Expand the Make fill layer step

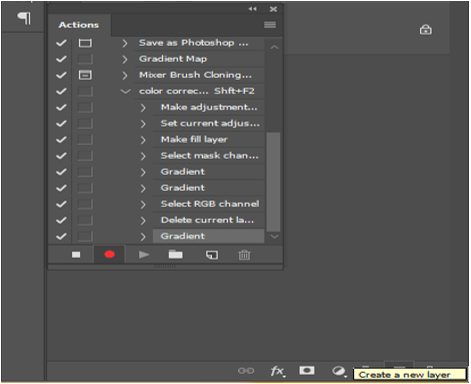[x=143, y=140]
